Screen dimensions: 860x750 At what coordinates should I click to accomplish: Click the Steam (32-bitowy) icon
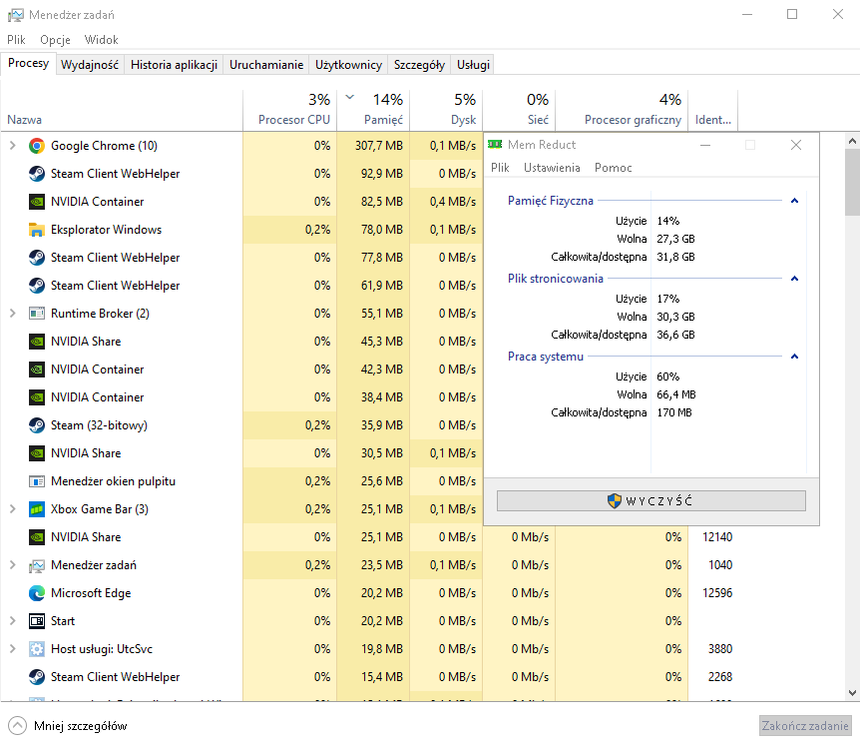click(x=37, y=425)
